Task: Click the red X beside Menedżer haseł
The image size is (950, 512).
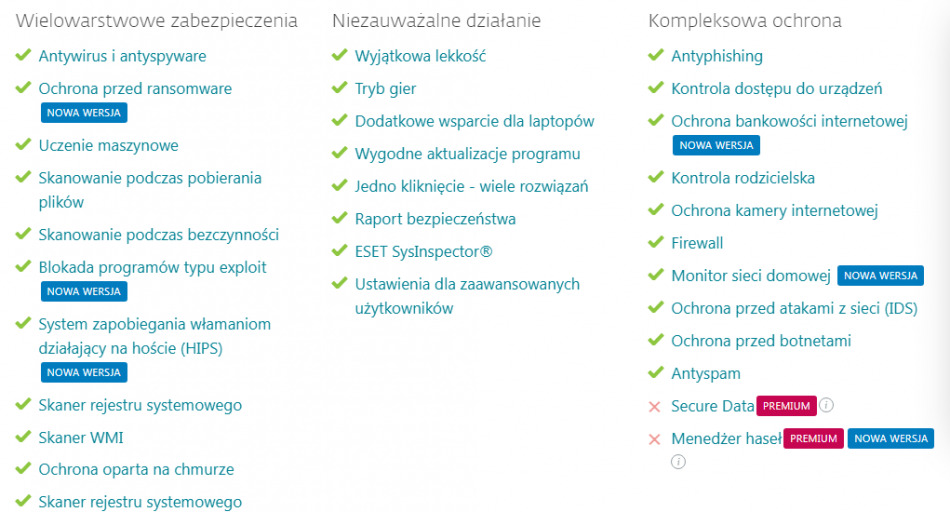Action: pos(655,439)
